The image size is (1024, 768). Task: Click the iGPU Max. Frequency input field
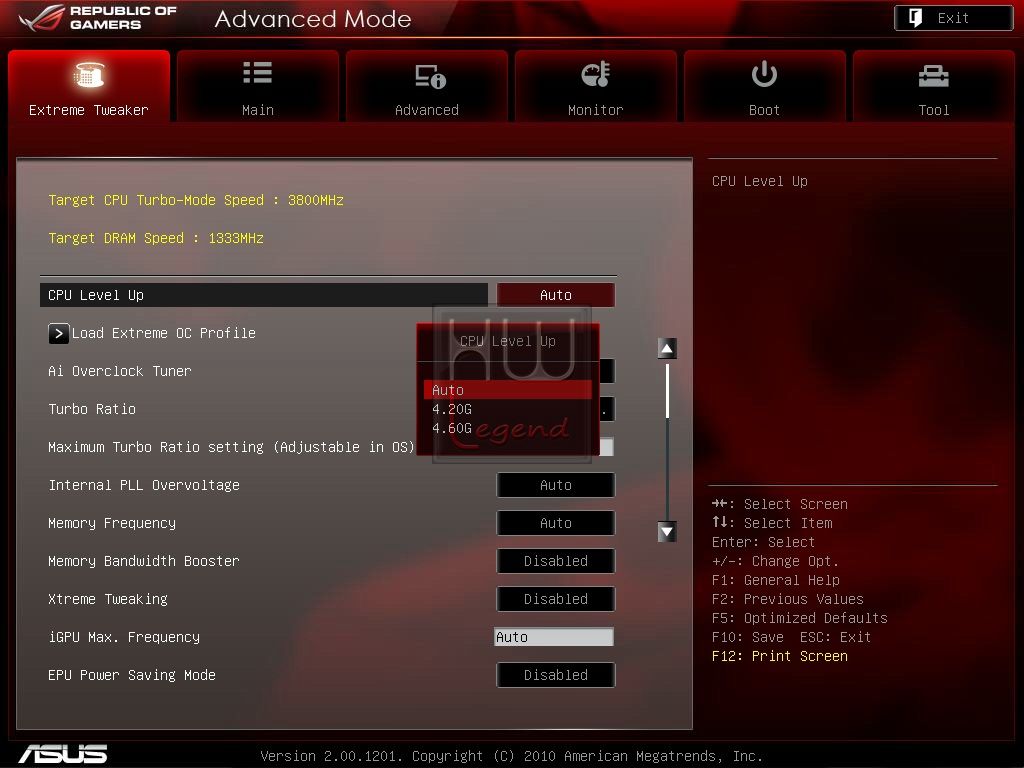pos(554,637)
